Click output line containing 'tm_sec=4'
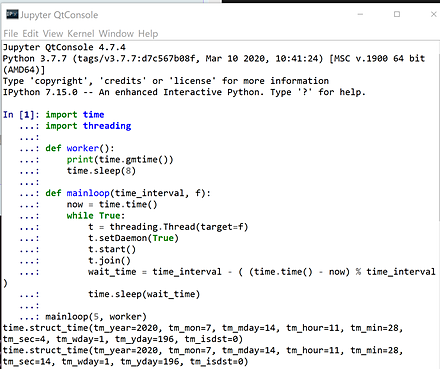Image resolution: width=440 pixels, height=369 pixels. pyautogui.click(x=123, y=339)
